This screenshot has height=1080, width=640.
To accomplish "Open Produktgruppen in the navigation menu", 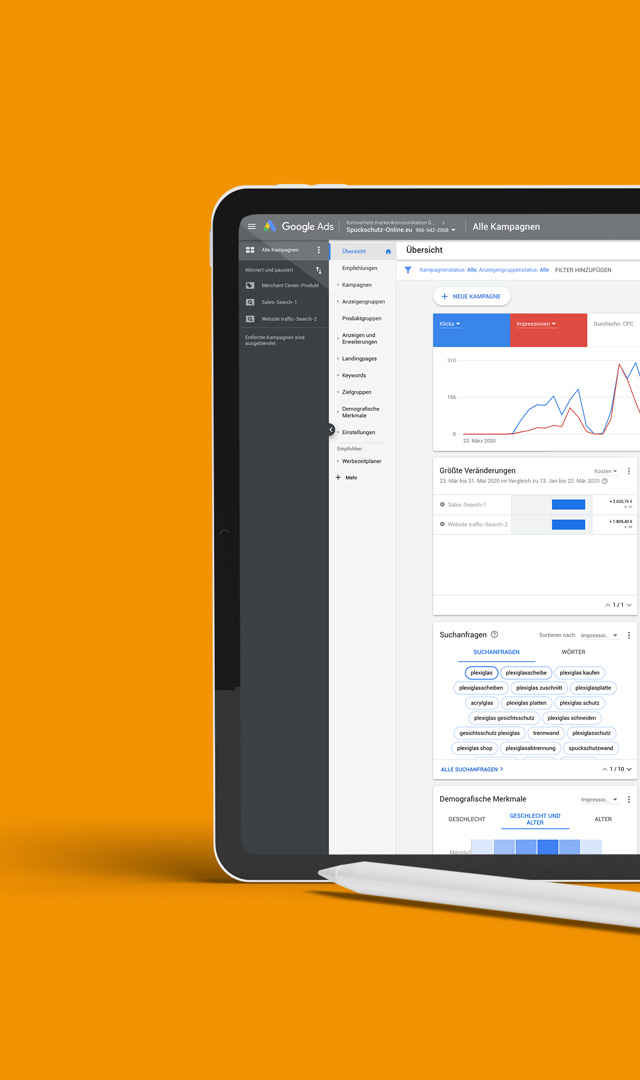I will click(x=362, y=318).
